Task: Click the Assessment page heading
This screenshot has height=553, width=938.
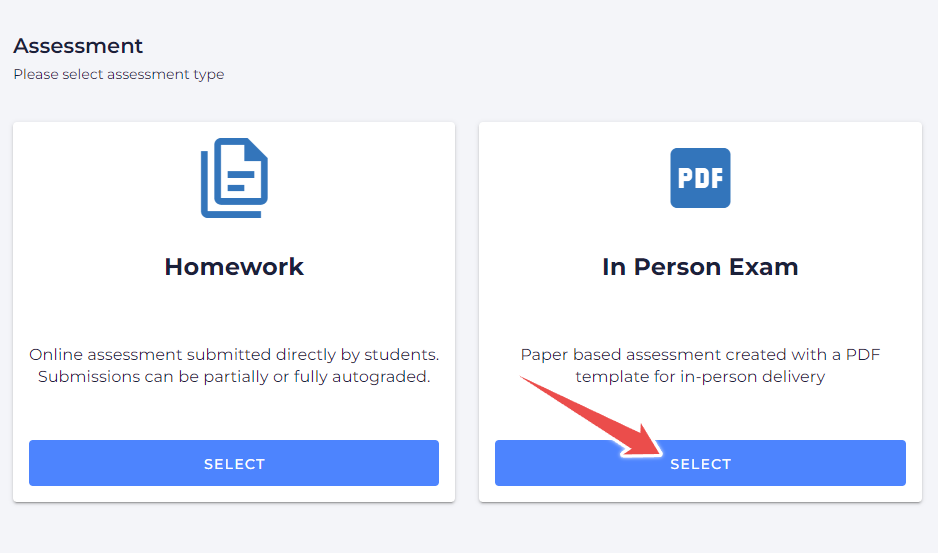Action: pyautogui.click(x=78, y=46)
